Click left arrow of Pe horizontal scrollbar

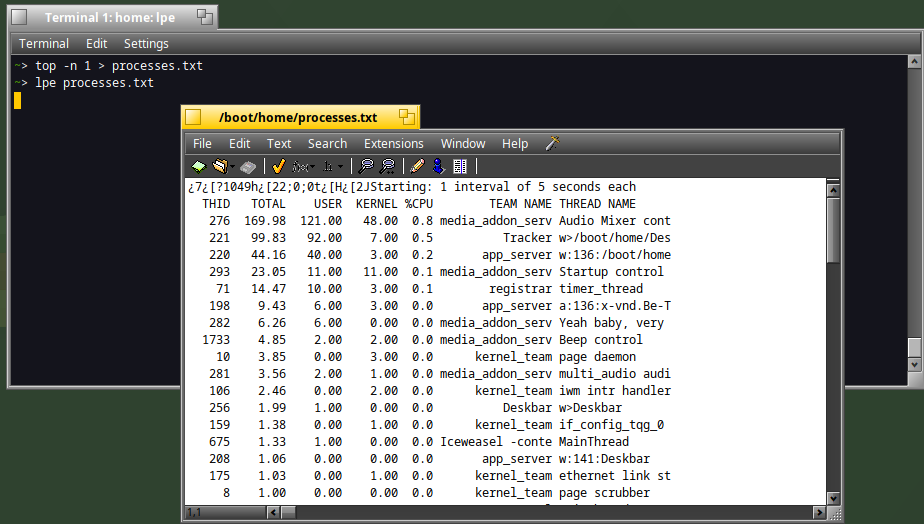coord(273,512)
